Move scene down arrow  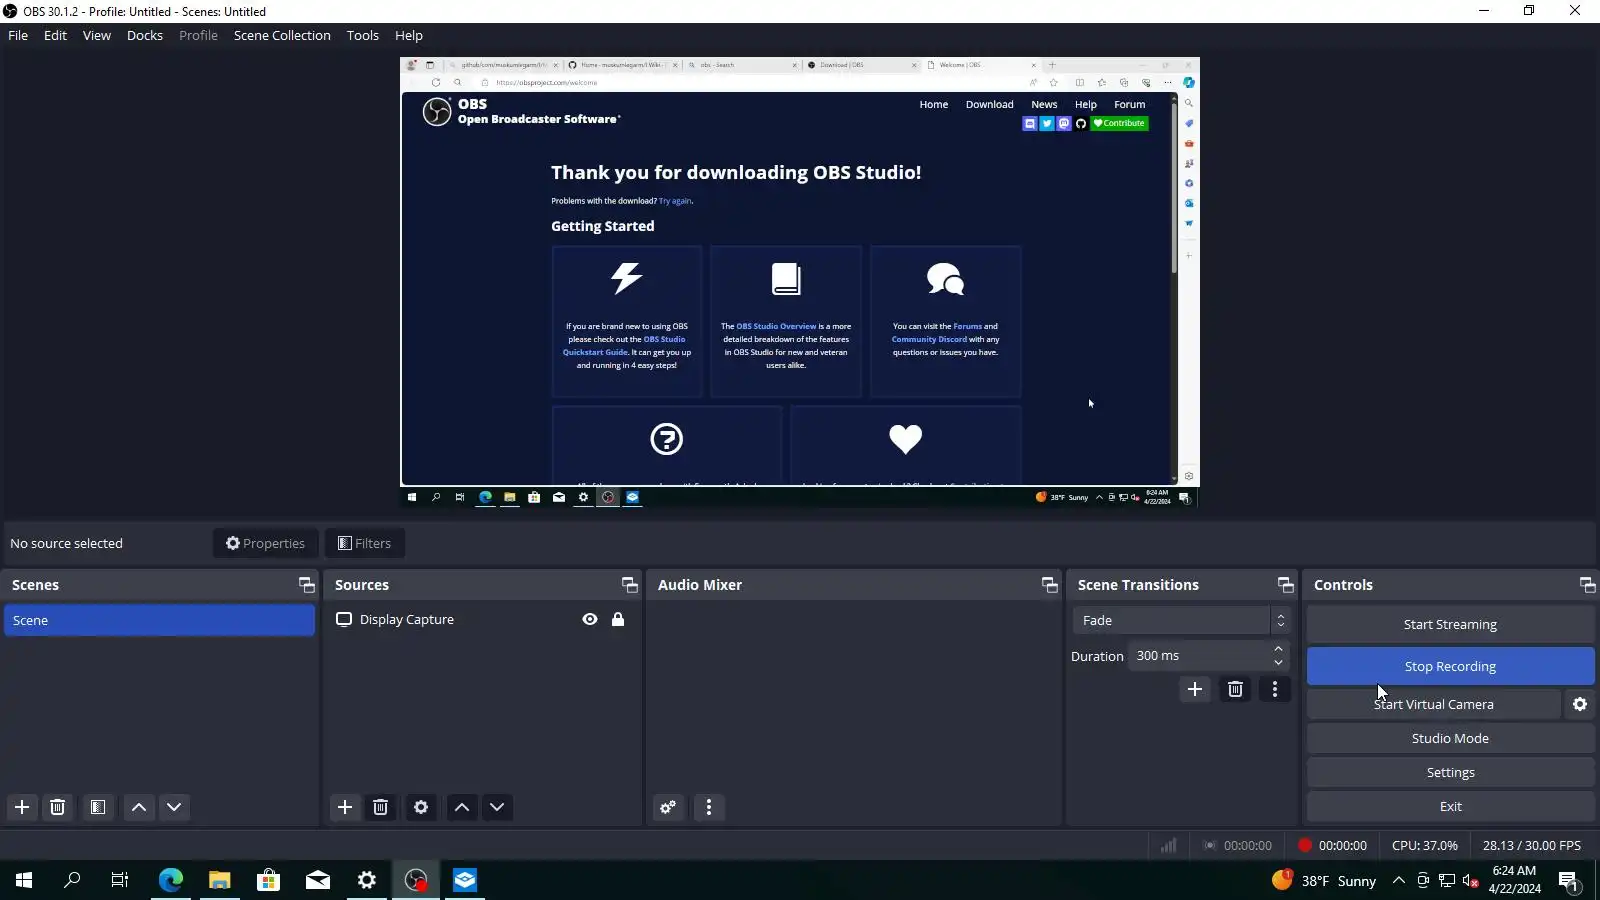click(x=174, y=807)
